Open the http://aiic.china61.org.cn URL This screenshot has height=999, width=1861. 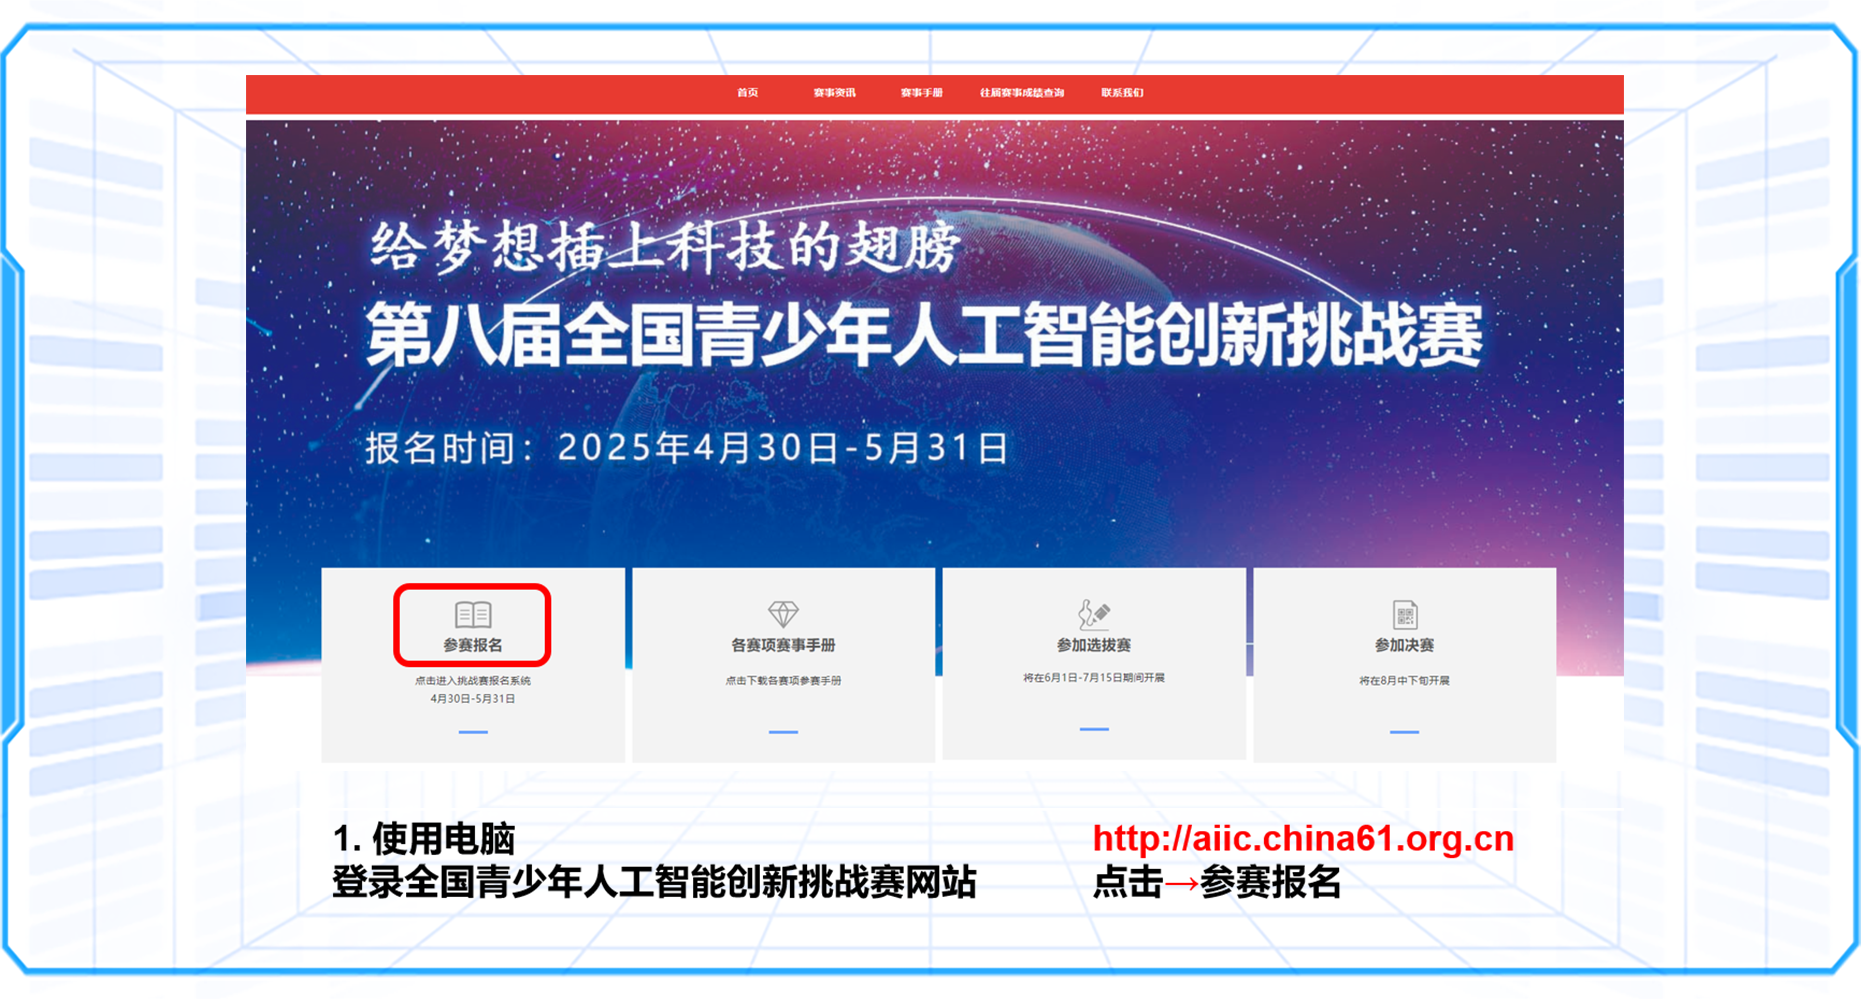click(1303, 838)
